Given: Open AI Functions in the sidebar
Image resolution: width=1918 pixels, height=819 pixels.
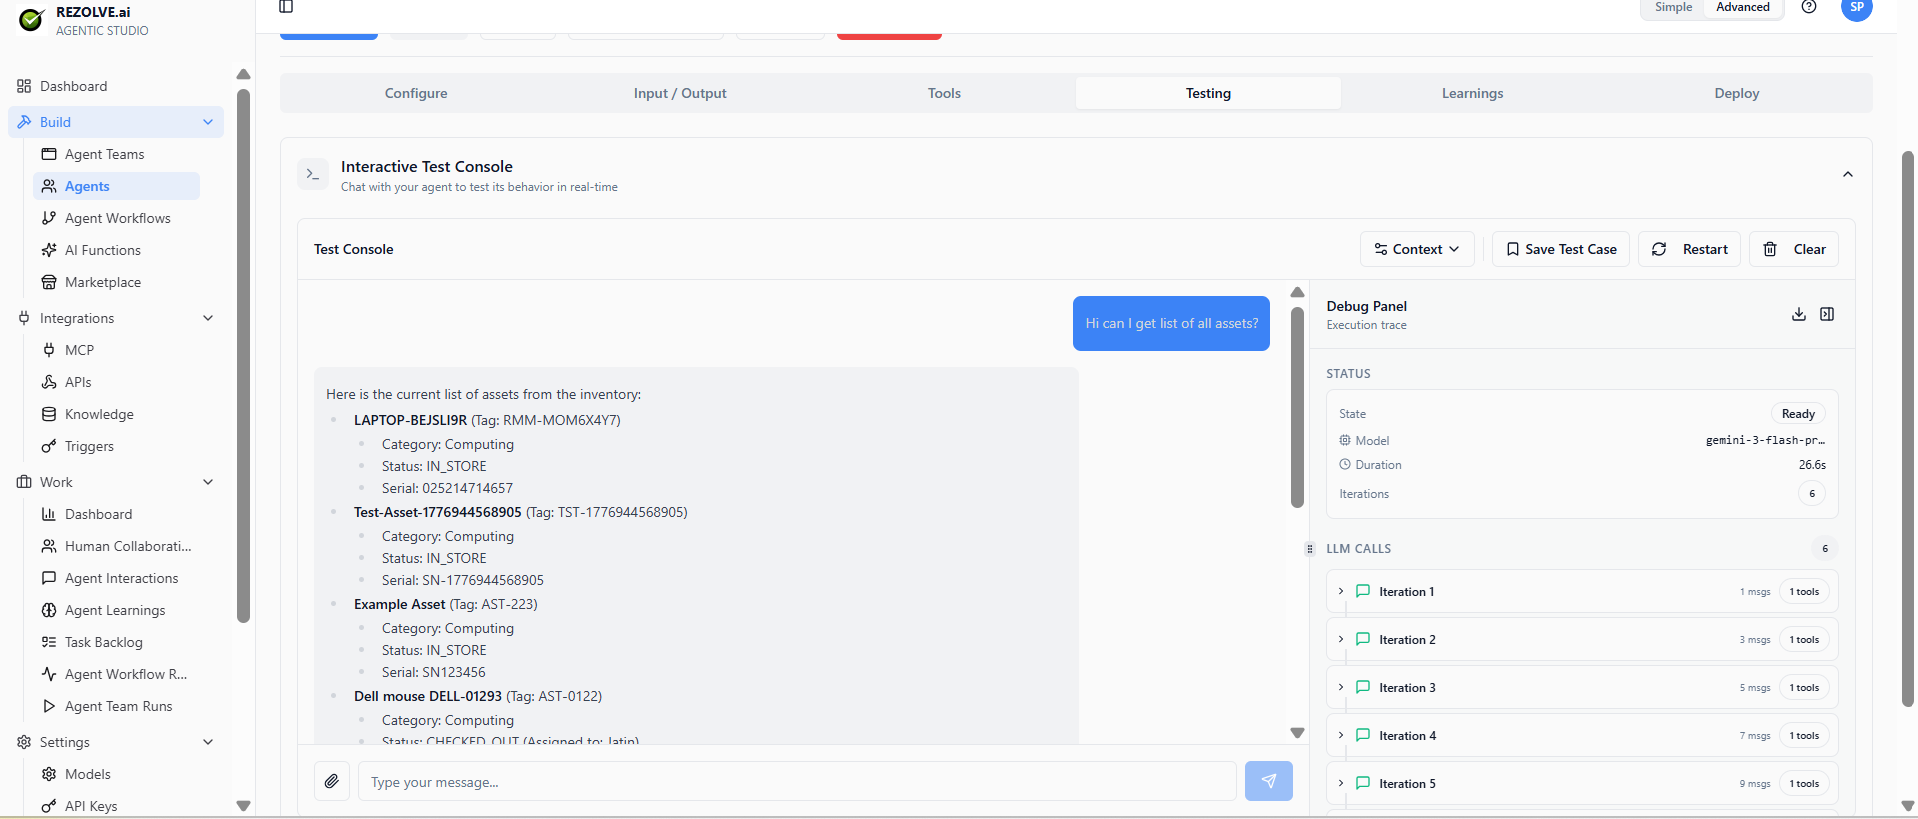Looking at the screenshot, I should [x=102, y=250].
